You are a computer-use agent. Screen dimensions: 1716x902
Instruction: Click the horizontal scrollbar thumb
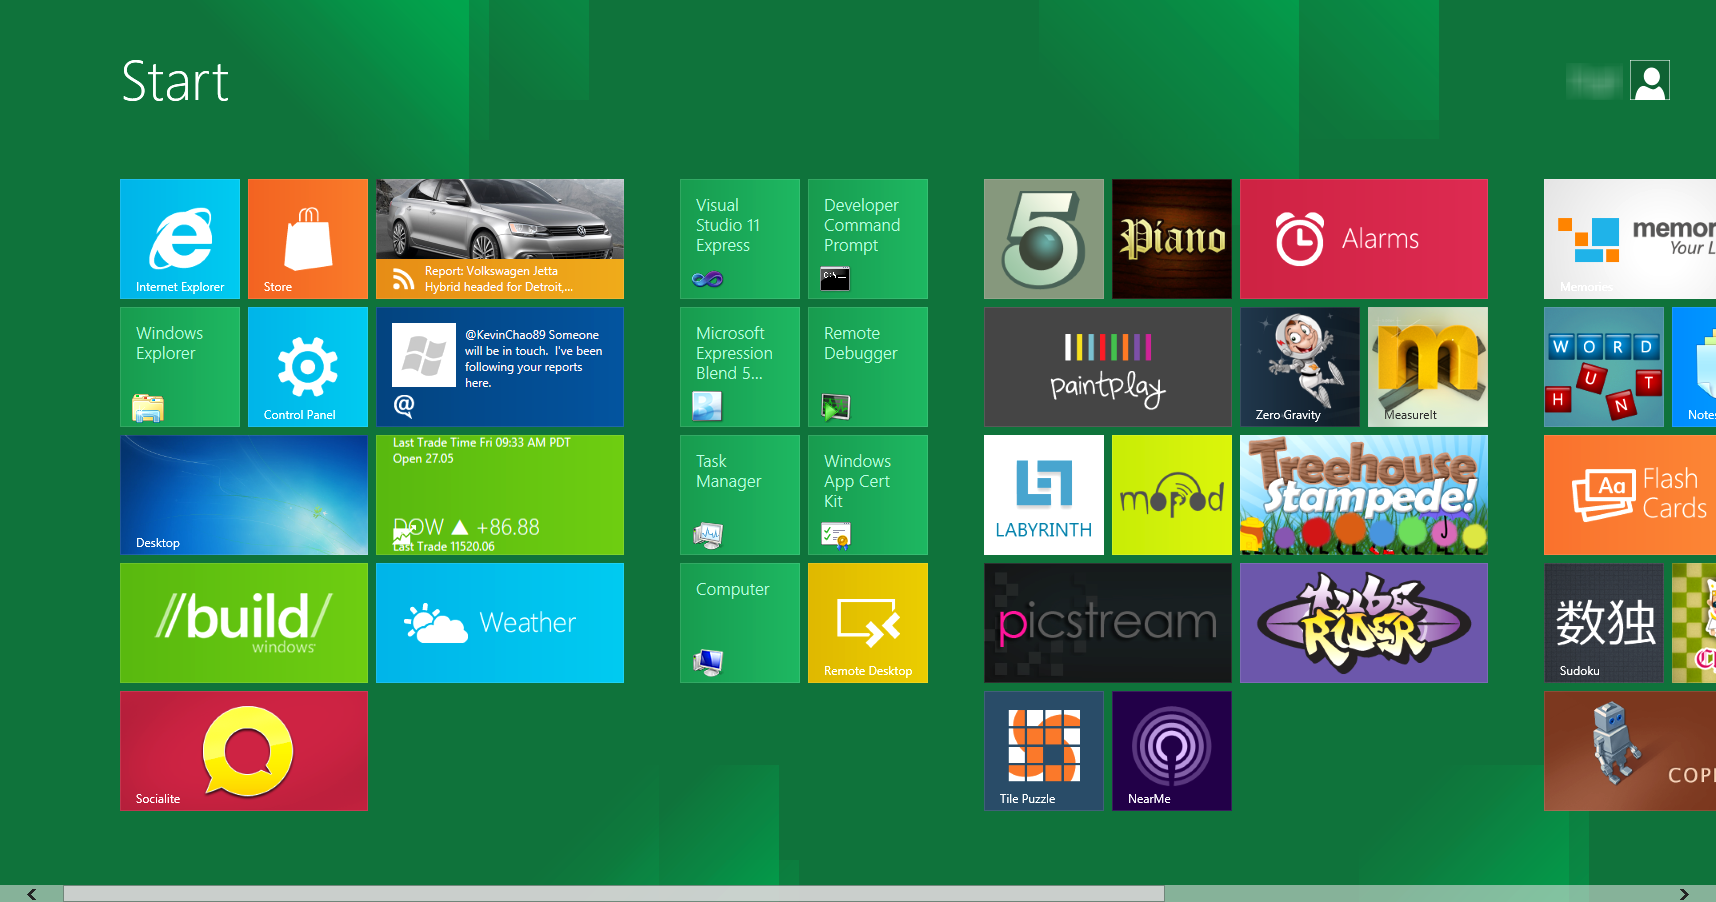click(x=614, y=894)
